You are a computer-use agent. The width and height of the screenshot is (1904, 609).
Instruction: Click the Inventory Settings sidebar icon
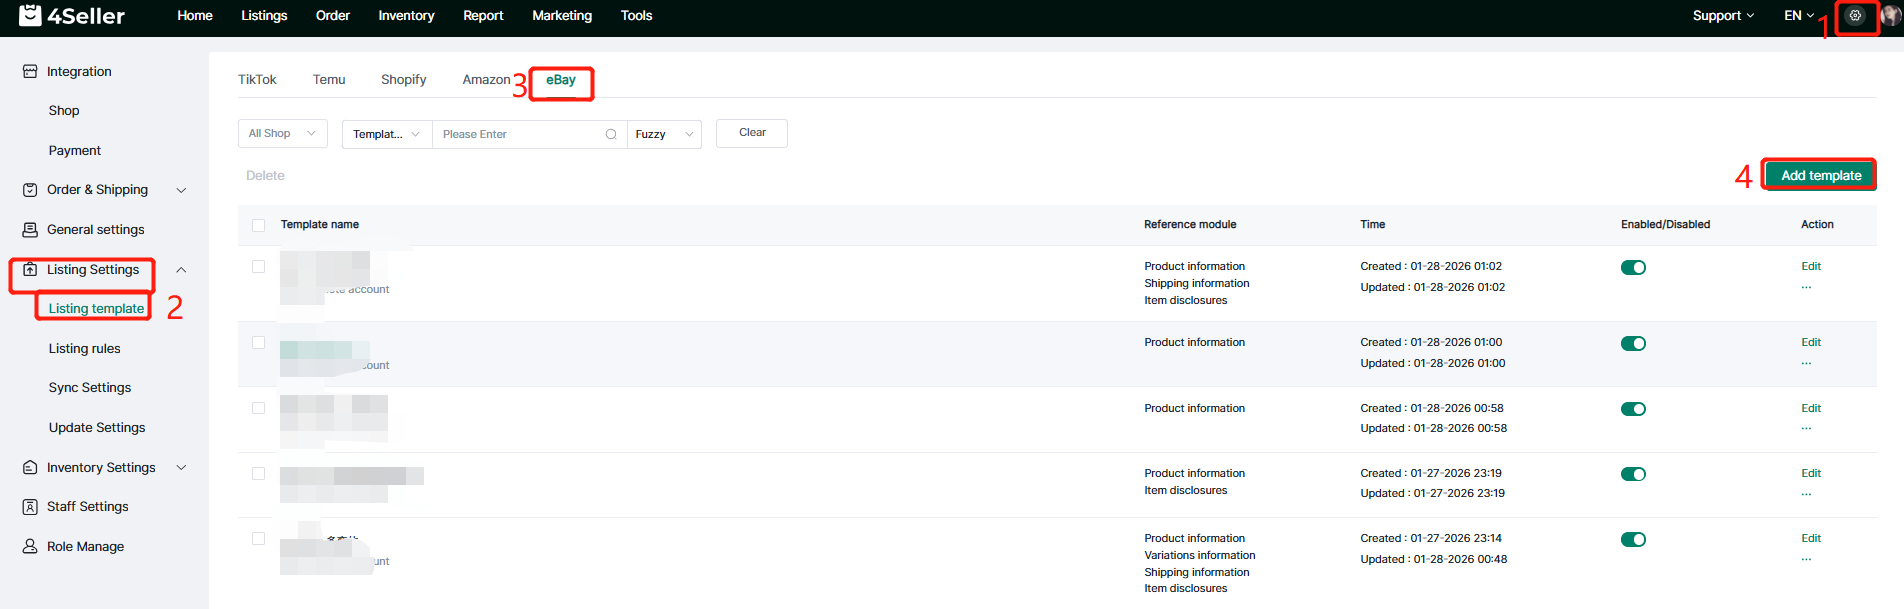(x=30, y=468)
